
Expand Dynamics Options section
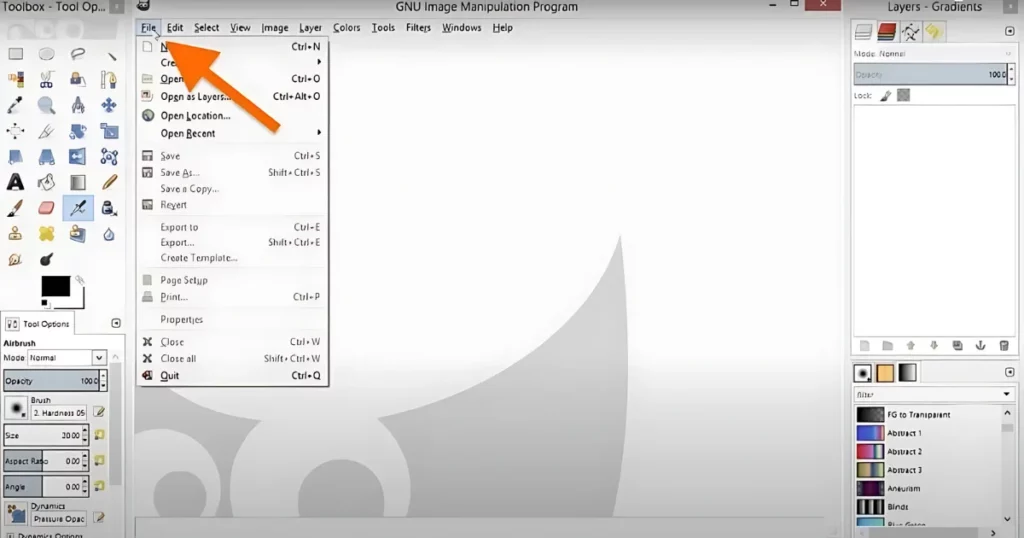click(x=10, y=535)
